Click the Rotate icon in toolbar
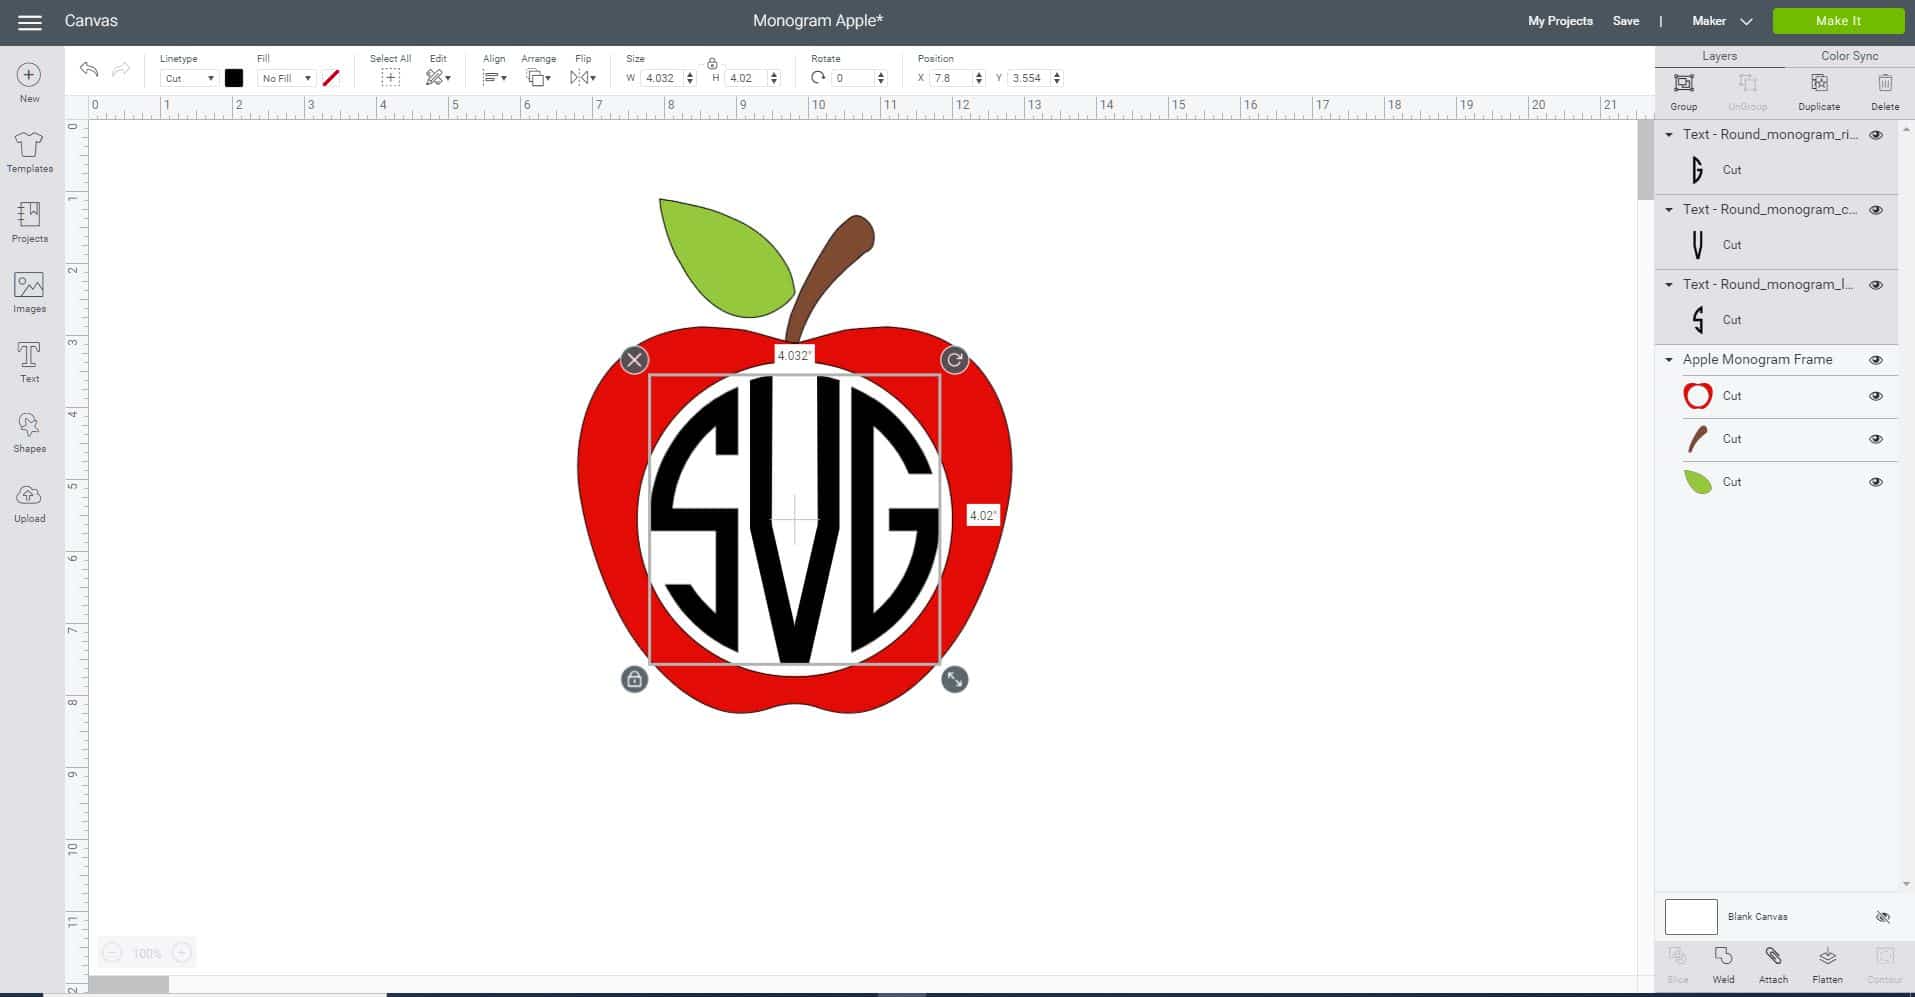The image size is (1915, 997). pos(818,77)
